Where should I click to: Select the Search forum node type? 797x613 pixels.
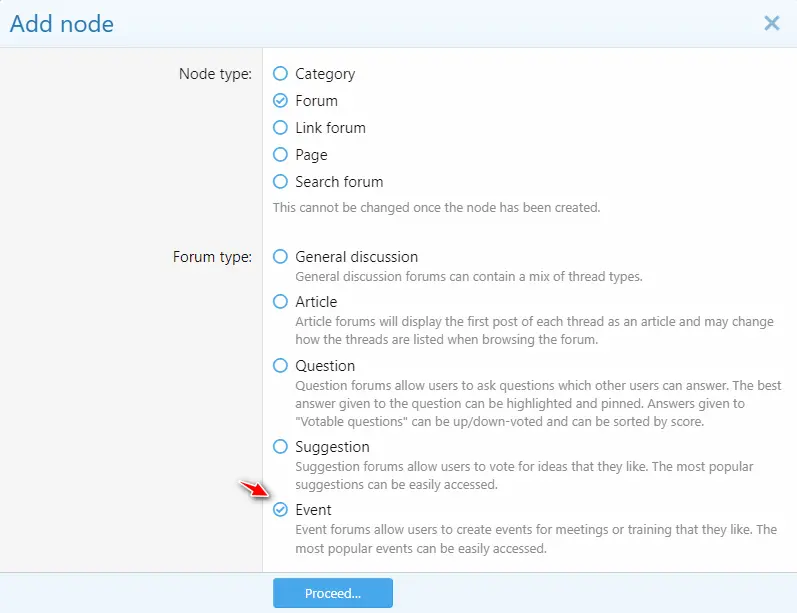(280, 181)
